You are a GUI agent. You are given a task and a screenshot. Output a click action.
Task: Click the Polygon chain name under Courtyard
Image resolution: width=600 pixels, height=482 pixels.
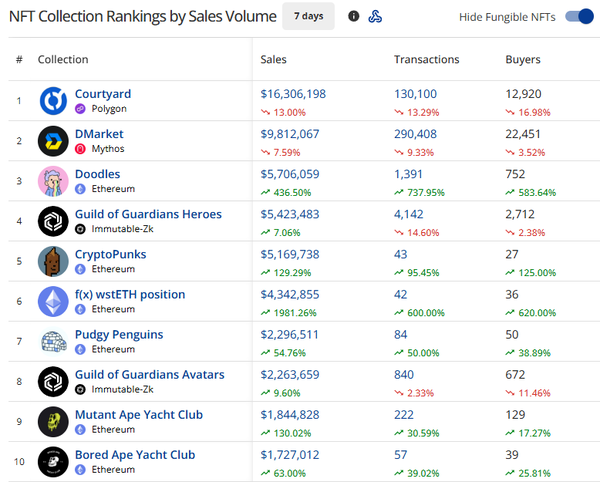point(109,109)
